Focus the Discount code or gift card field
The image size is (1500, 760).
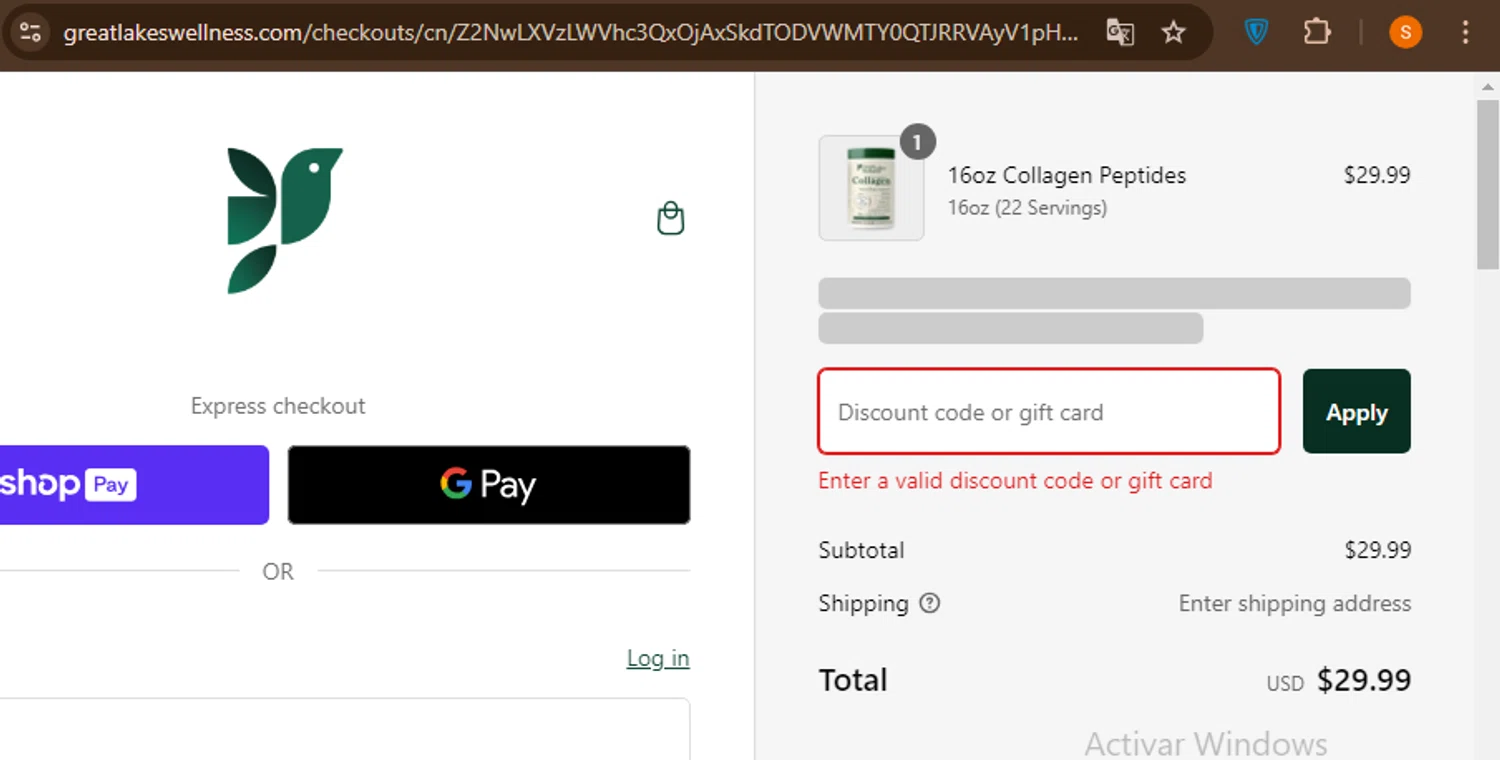[x=1048, y=411]
